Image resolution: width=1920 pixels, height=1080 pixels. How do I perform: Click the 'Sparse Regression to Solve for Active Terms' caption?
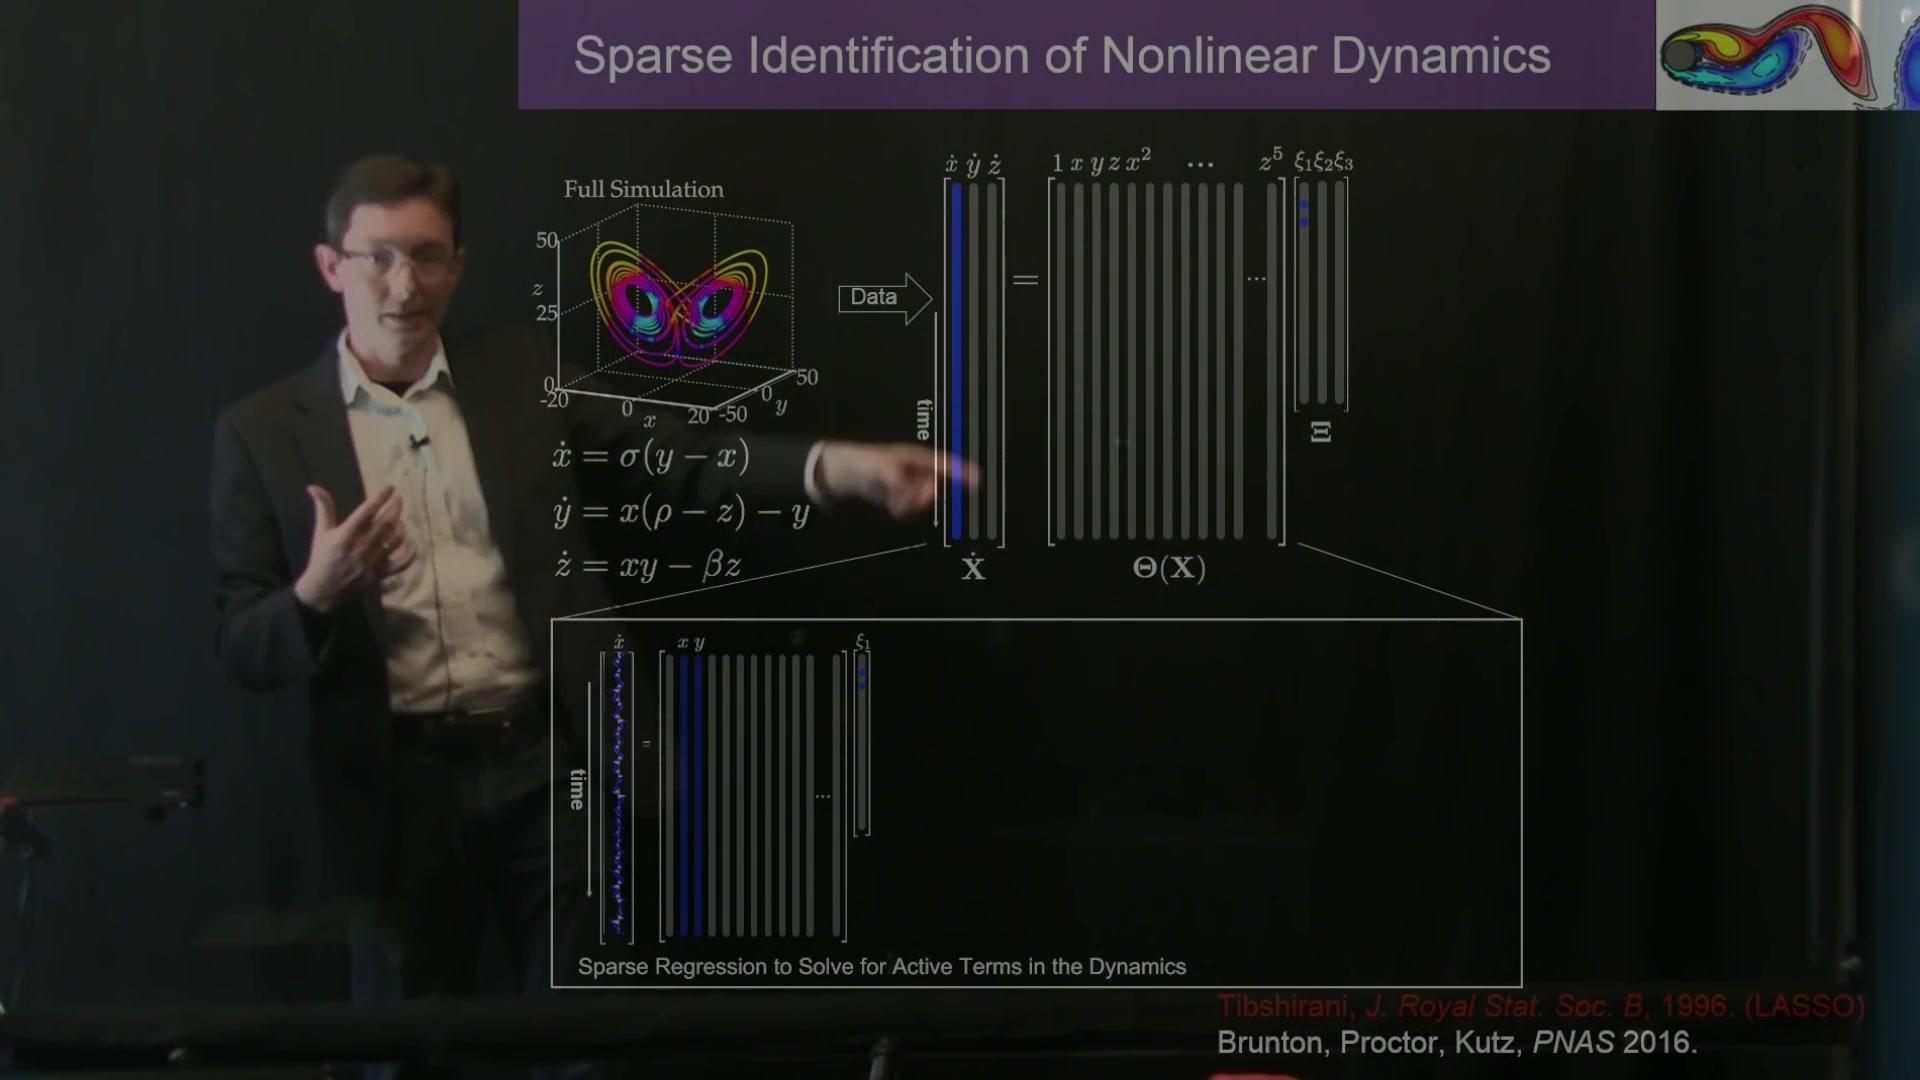(x=882, y=967)
